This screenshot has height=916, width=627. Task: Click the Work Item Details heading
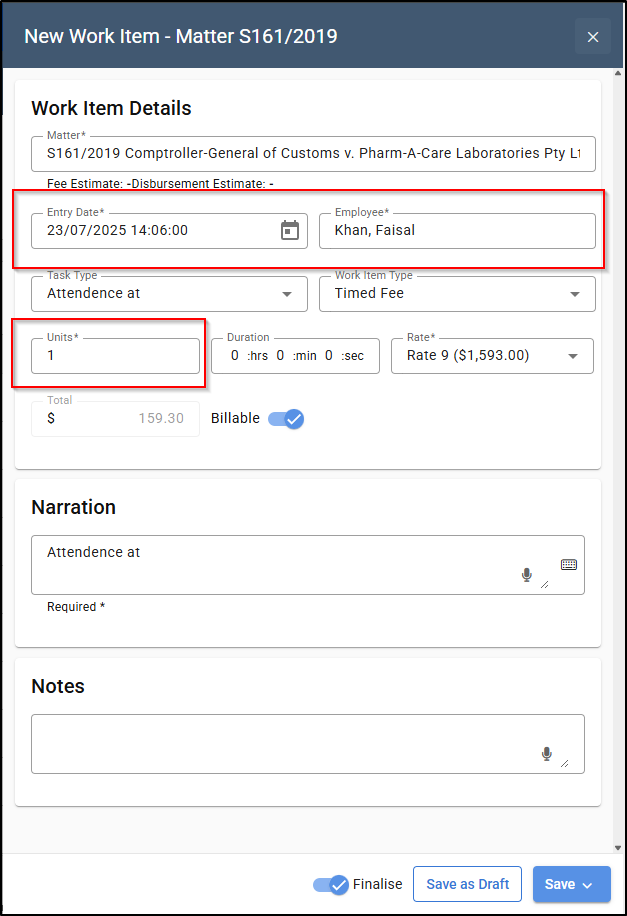111,108
